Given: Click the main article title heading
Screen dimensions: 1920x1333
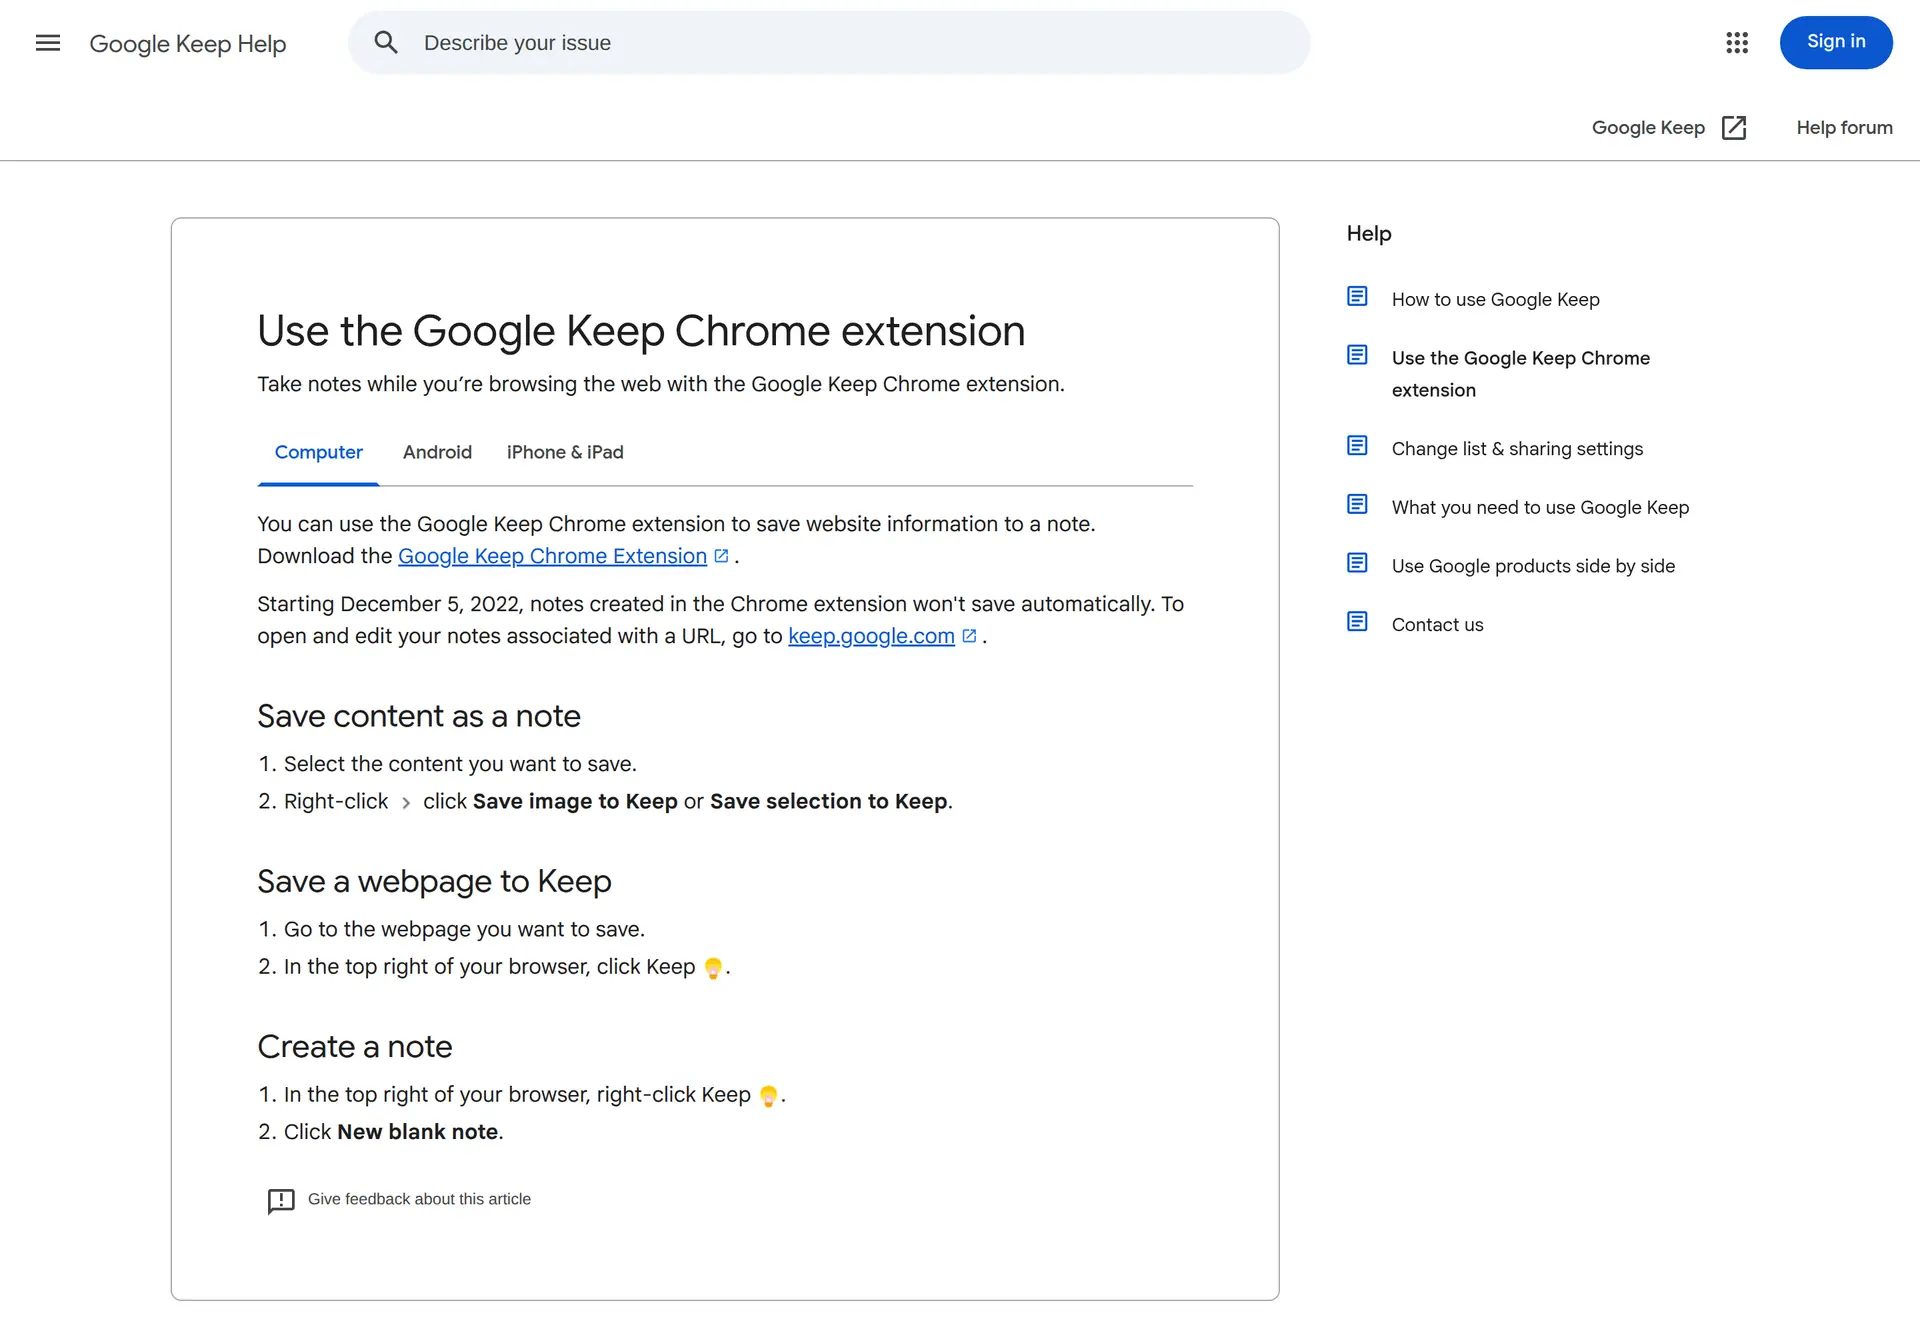Looking at the screenshot, I should click(x=641, y=331).
